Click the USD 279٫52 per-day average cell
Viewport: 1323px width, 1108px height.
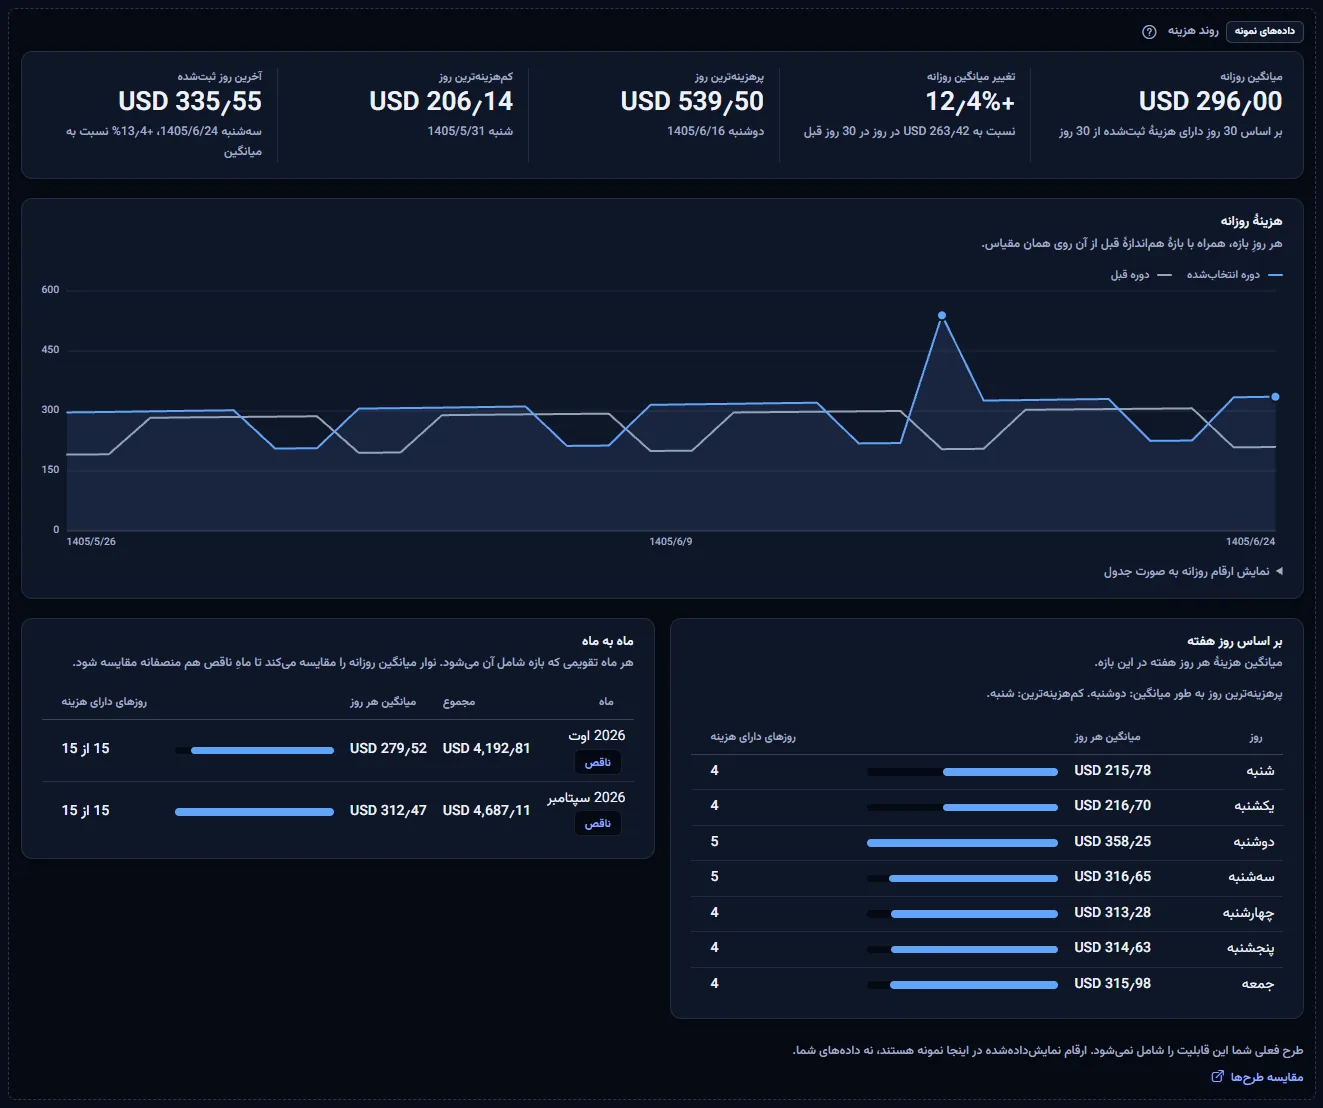pyautogui.click(x=388, y=748)
